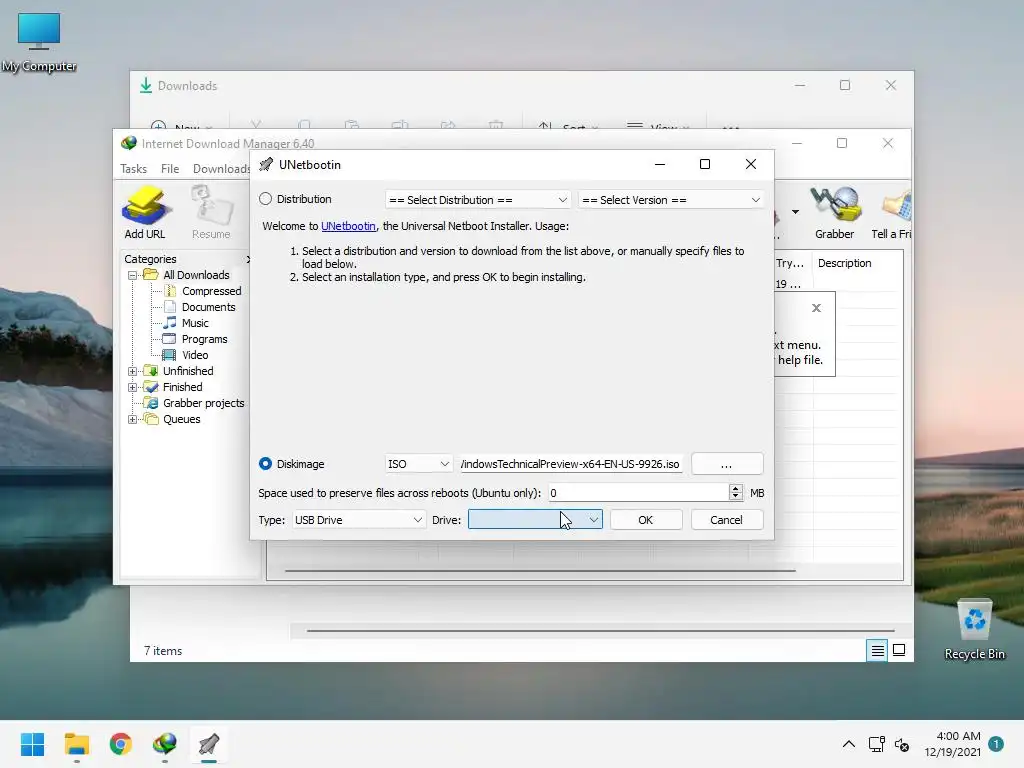The width and height of the screenshot is (1024, 768).
Task: Open the Select Version dropdown
Action: pyautogui.click(x=671, y=200)
